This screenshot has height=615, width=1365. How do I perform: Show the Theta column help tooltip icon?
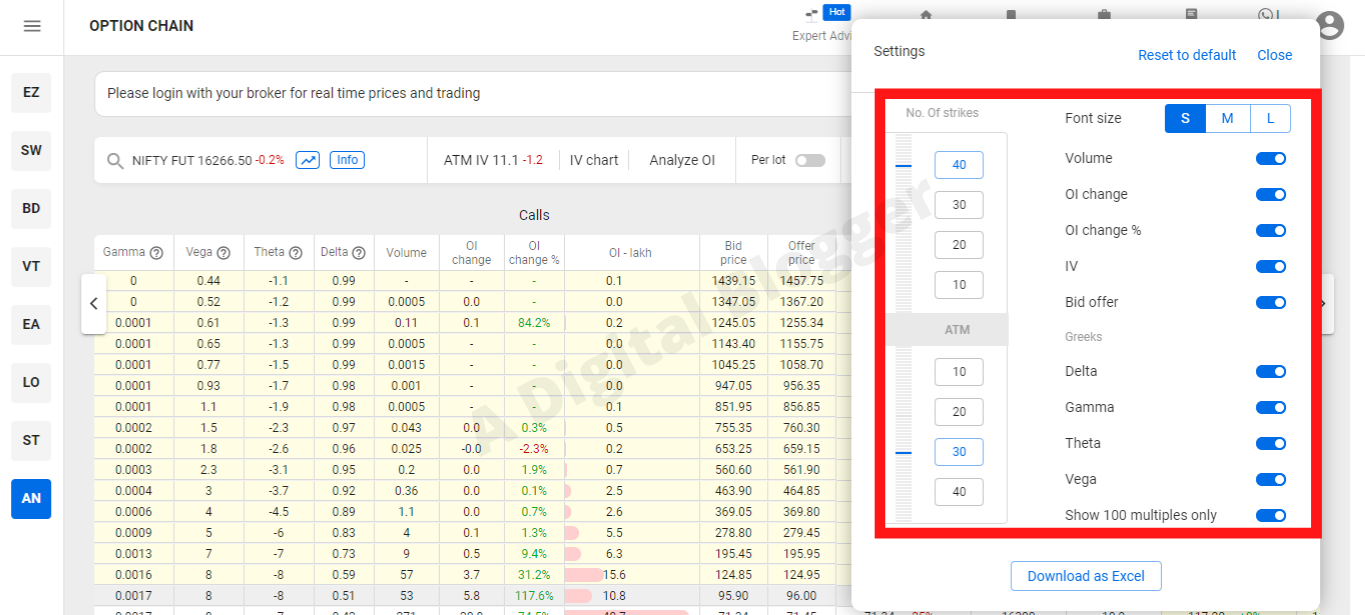[296, 253]
